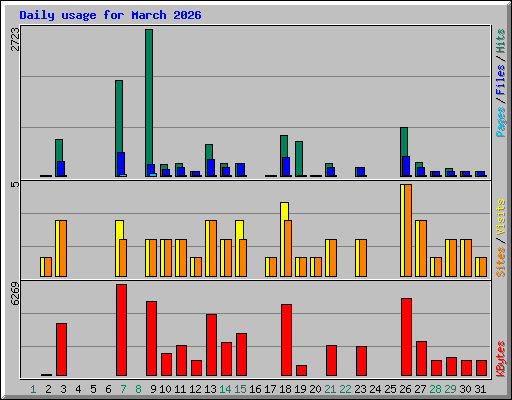Viewport: 512px width, 400px height.
Task: Select the red KBytes bar for day 7
Action: click(122, 330)
